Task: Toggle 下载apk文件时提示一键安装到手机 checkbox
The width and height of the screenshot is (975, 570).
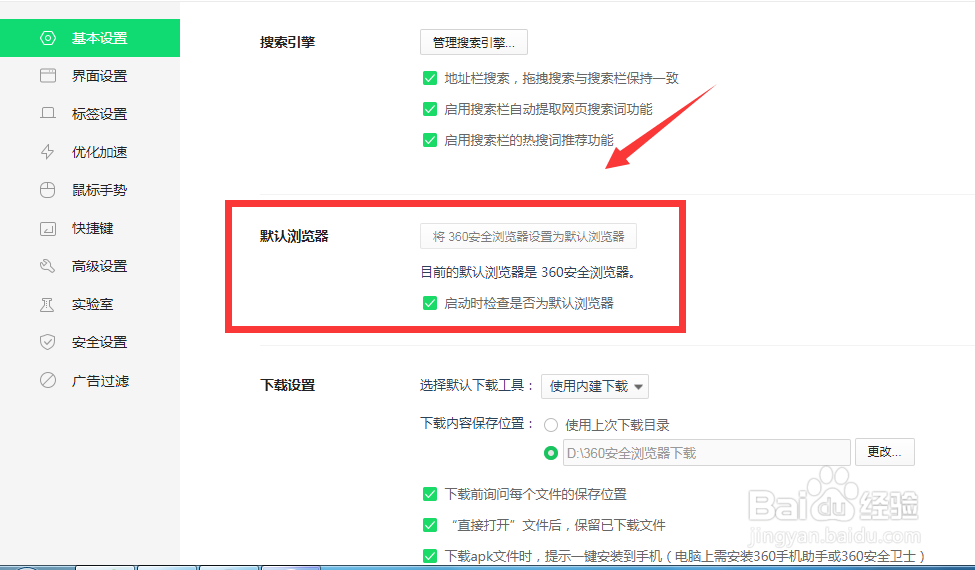Action: pyautogui.click(x=430, y=556)
